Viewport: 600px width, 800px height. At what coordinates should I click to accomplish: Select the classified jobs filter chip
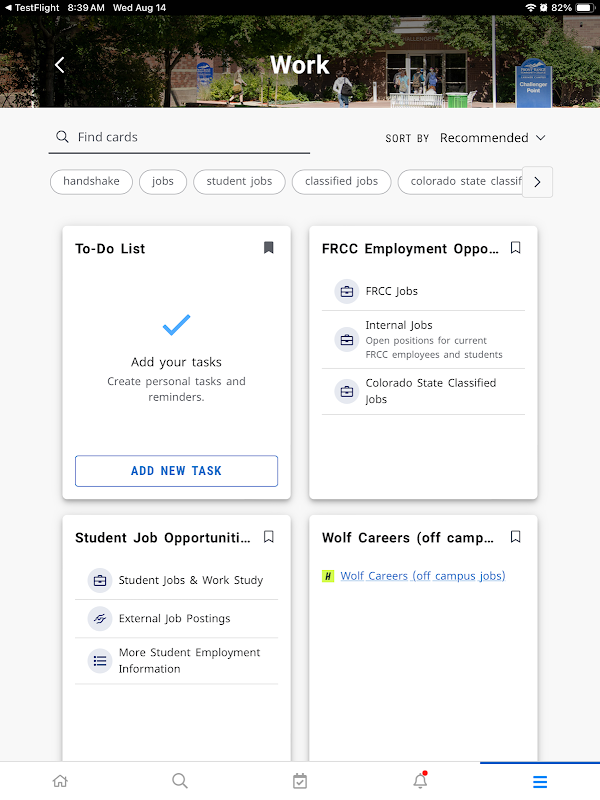click(x=341, y=182)
